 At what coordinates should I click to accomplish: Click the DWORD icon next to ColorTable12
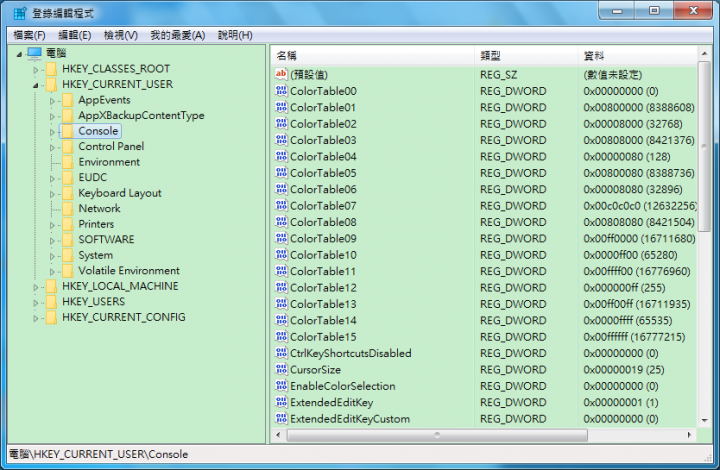coord(281,287)
